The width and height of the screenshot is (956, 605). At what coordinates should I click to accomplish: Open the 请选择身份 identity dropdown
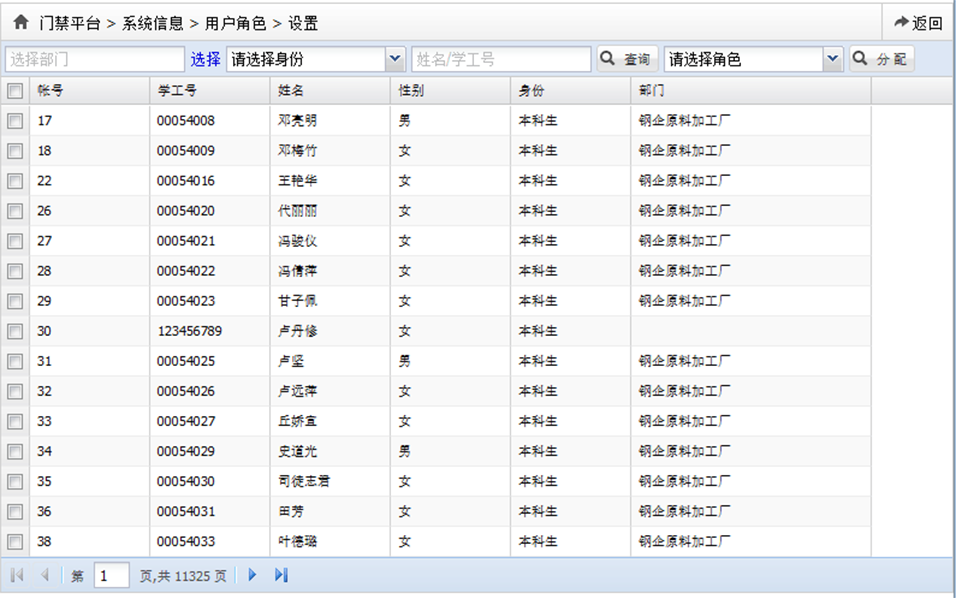pyautogui.click(x=394, y=60)
